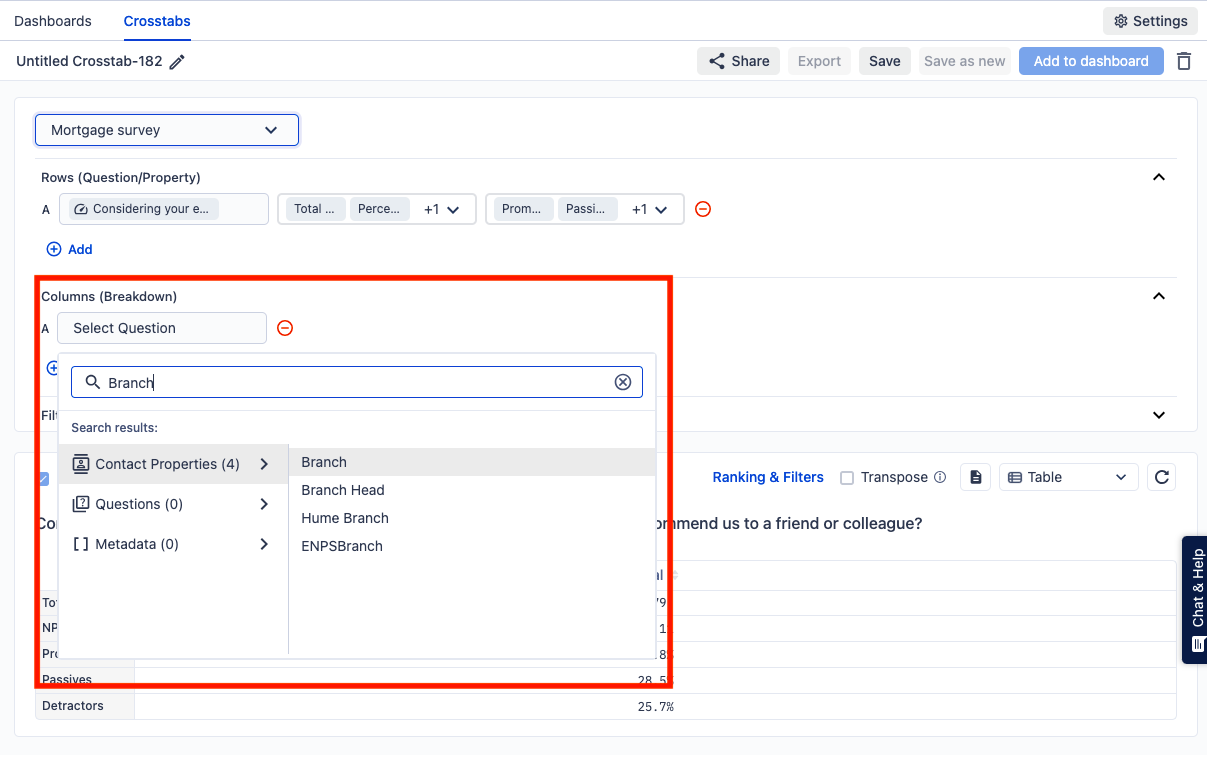Switch to the Dashboards tab
The width and height of the screenshot is (1207, 764).
[53, 21]
